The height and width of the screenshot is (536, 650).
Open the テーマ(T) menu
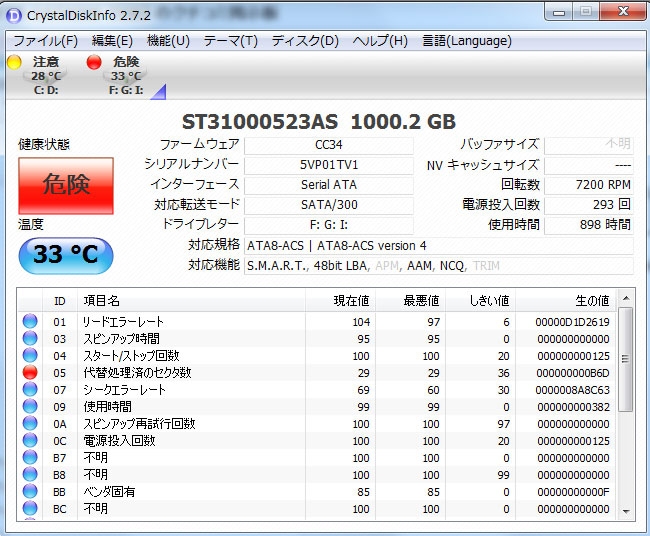230,41
